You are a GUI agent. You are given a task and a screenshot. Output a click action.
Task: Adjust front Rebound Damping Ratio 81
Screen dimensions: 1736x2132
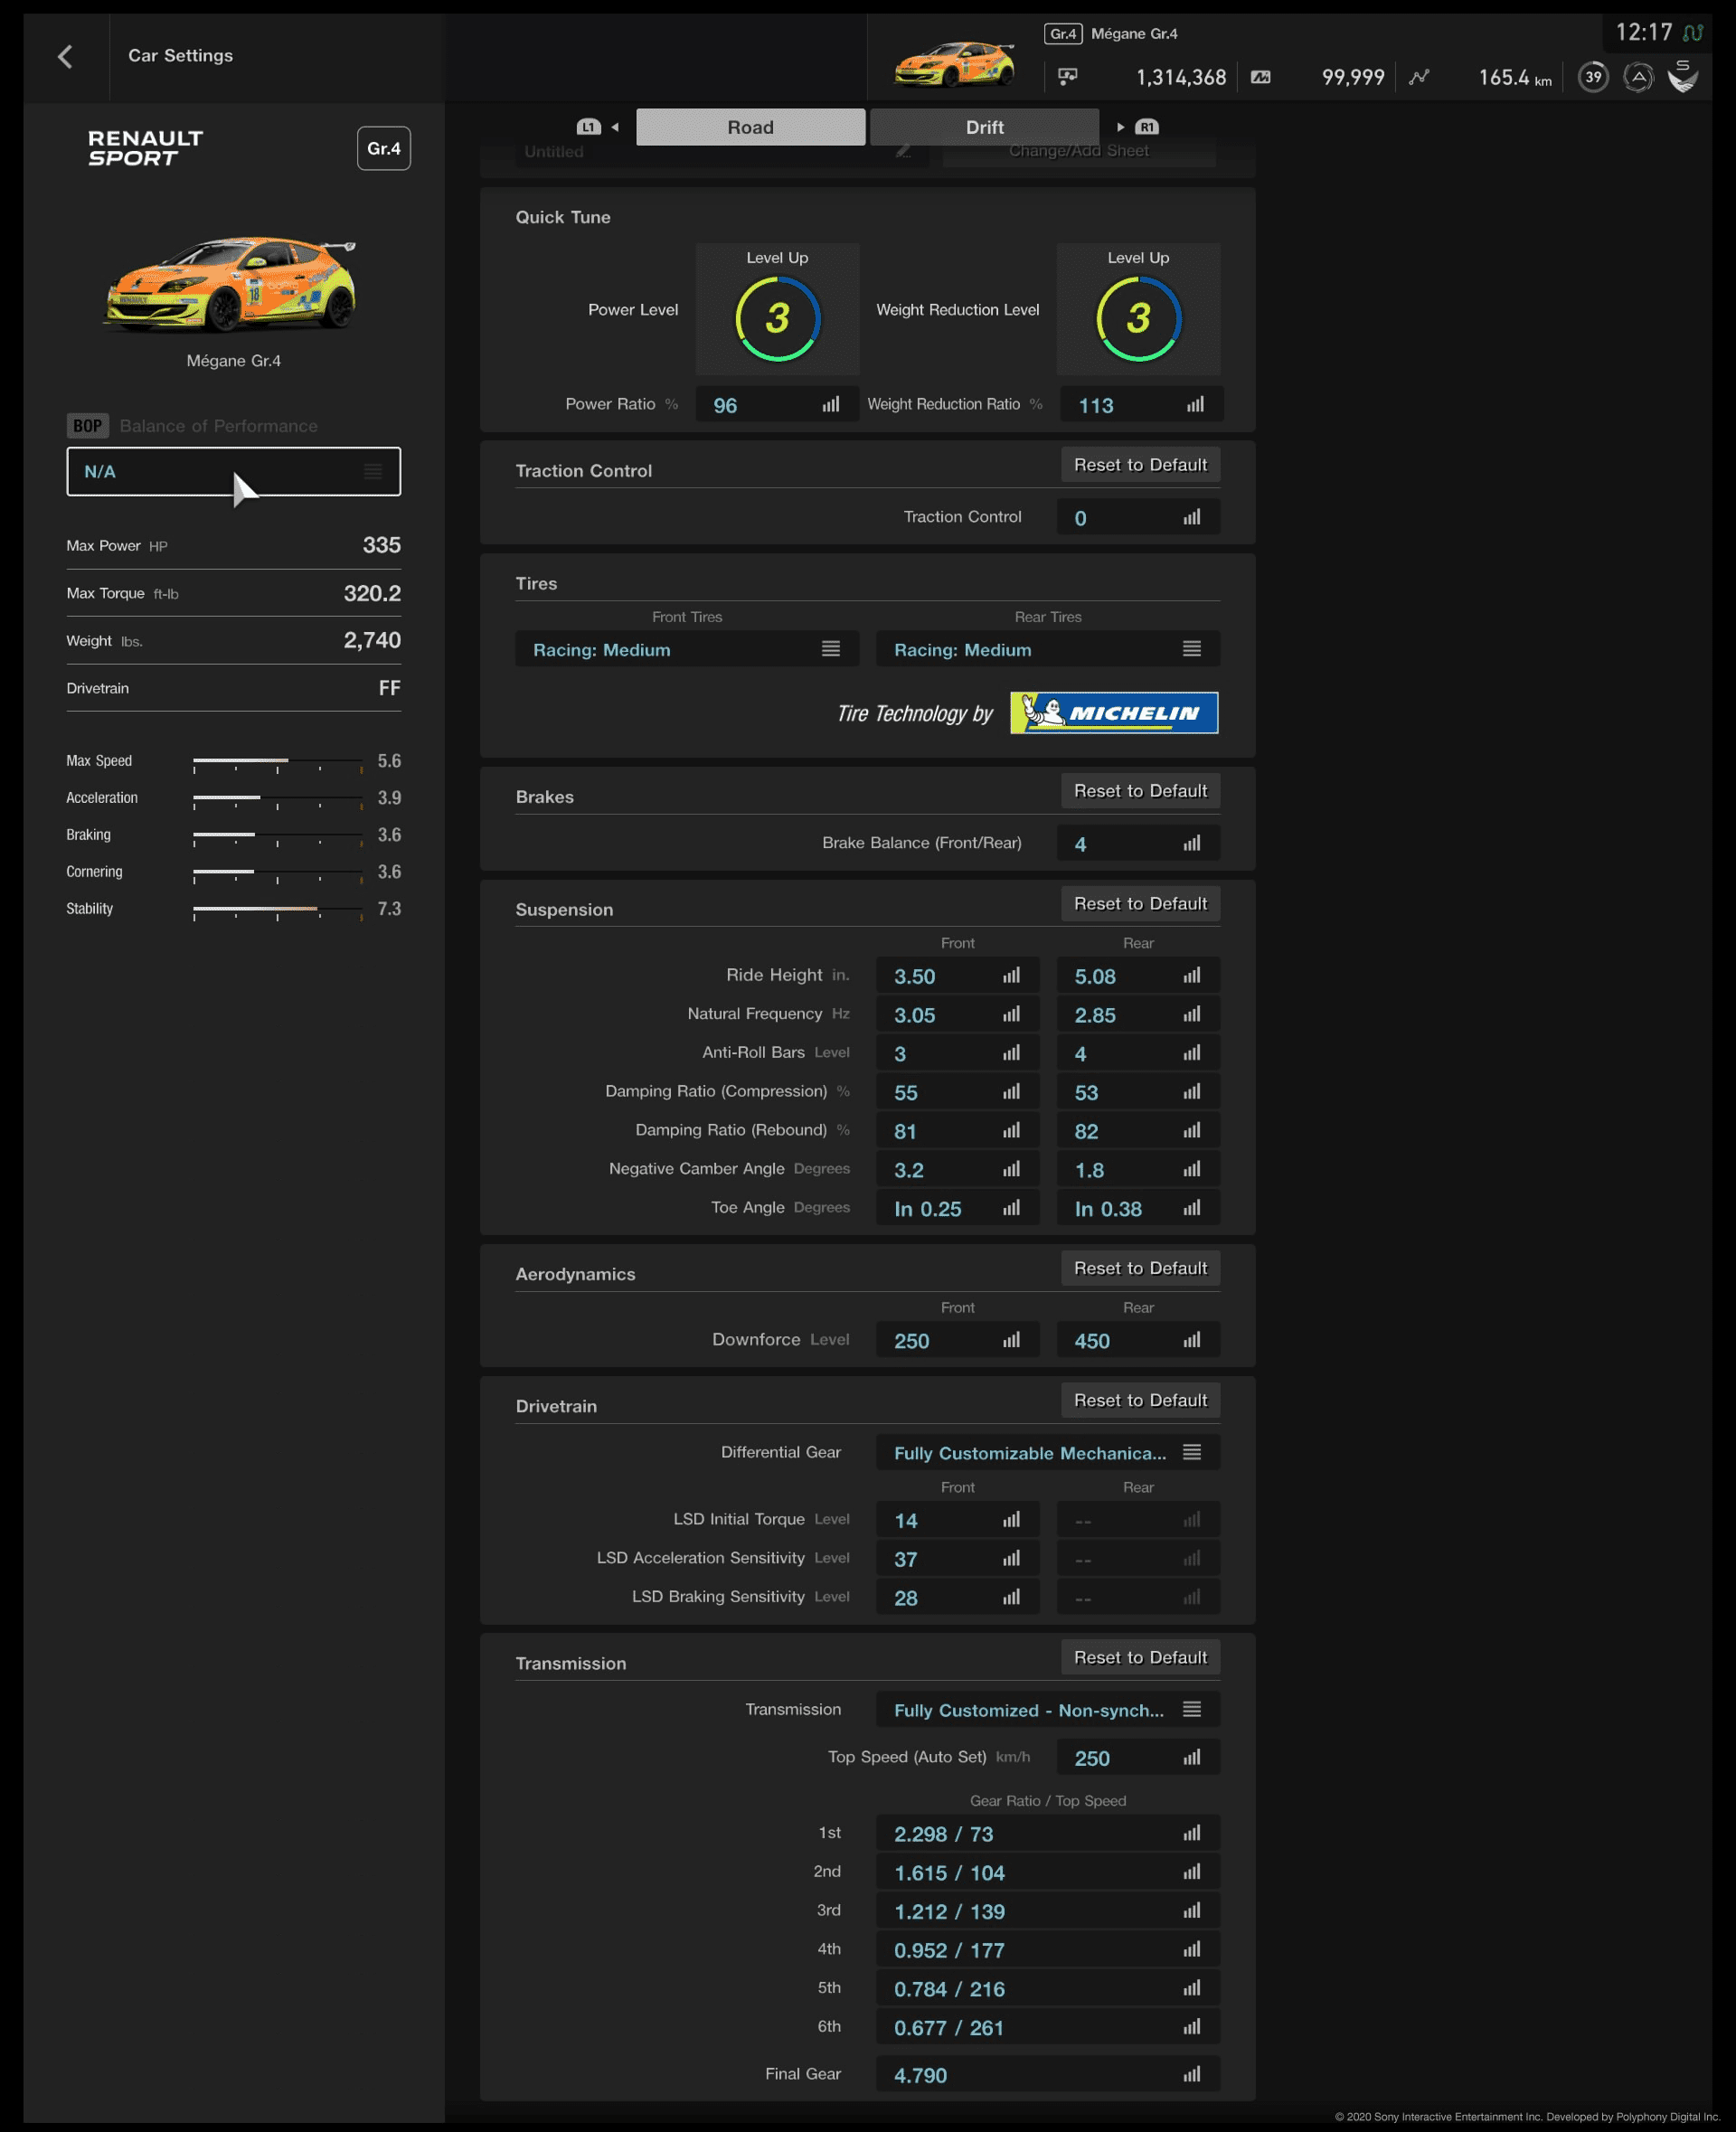tap(958, 1131)
